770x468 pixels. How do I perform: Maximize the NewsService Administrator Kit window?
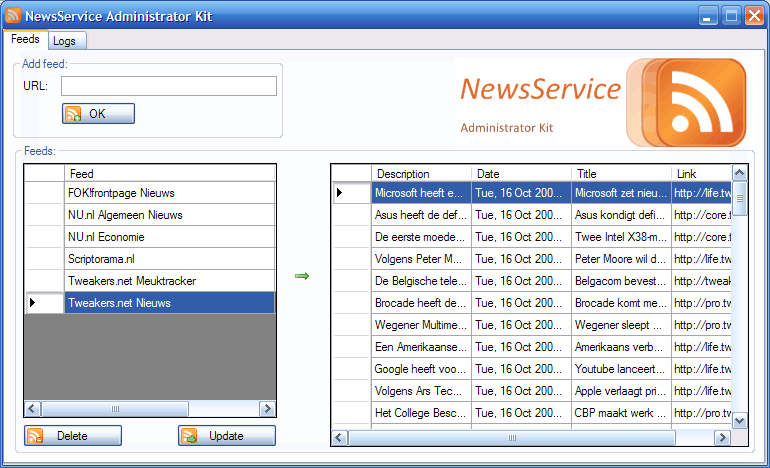(x=731, y=16)
